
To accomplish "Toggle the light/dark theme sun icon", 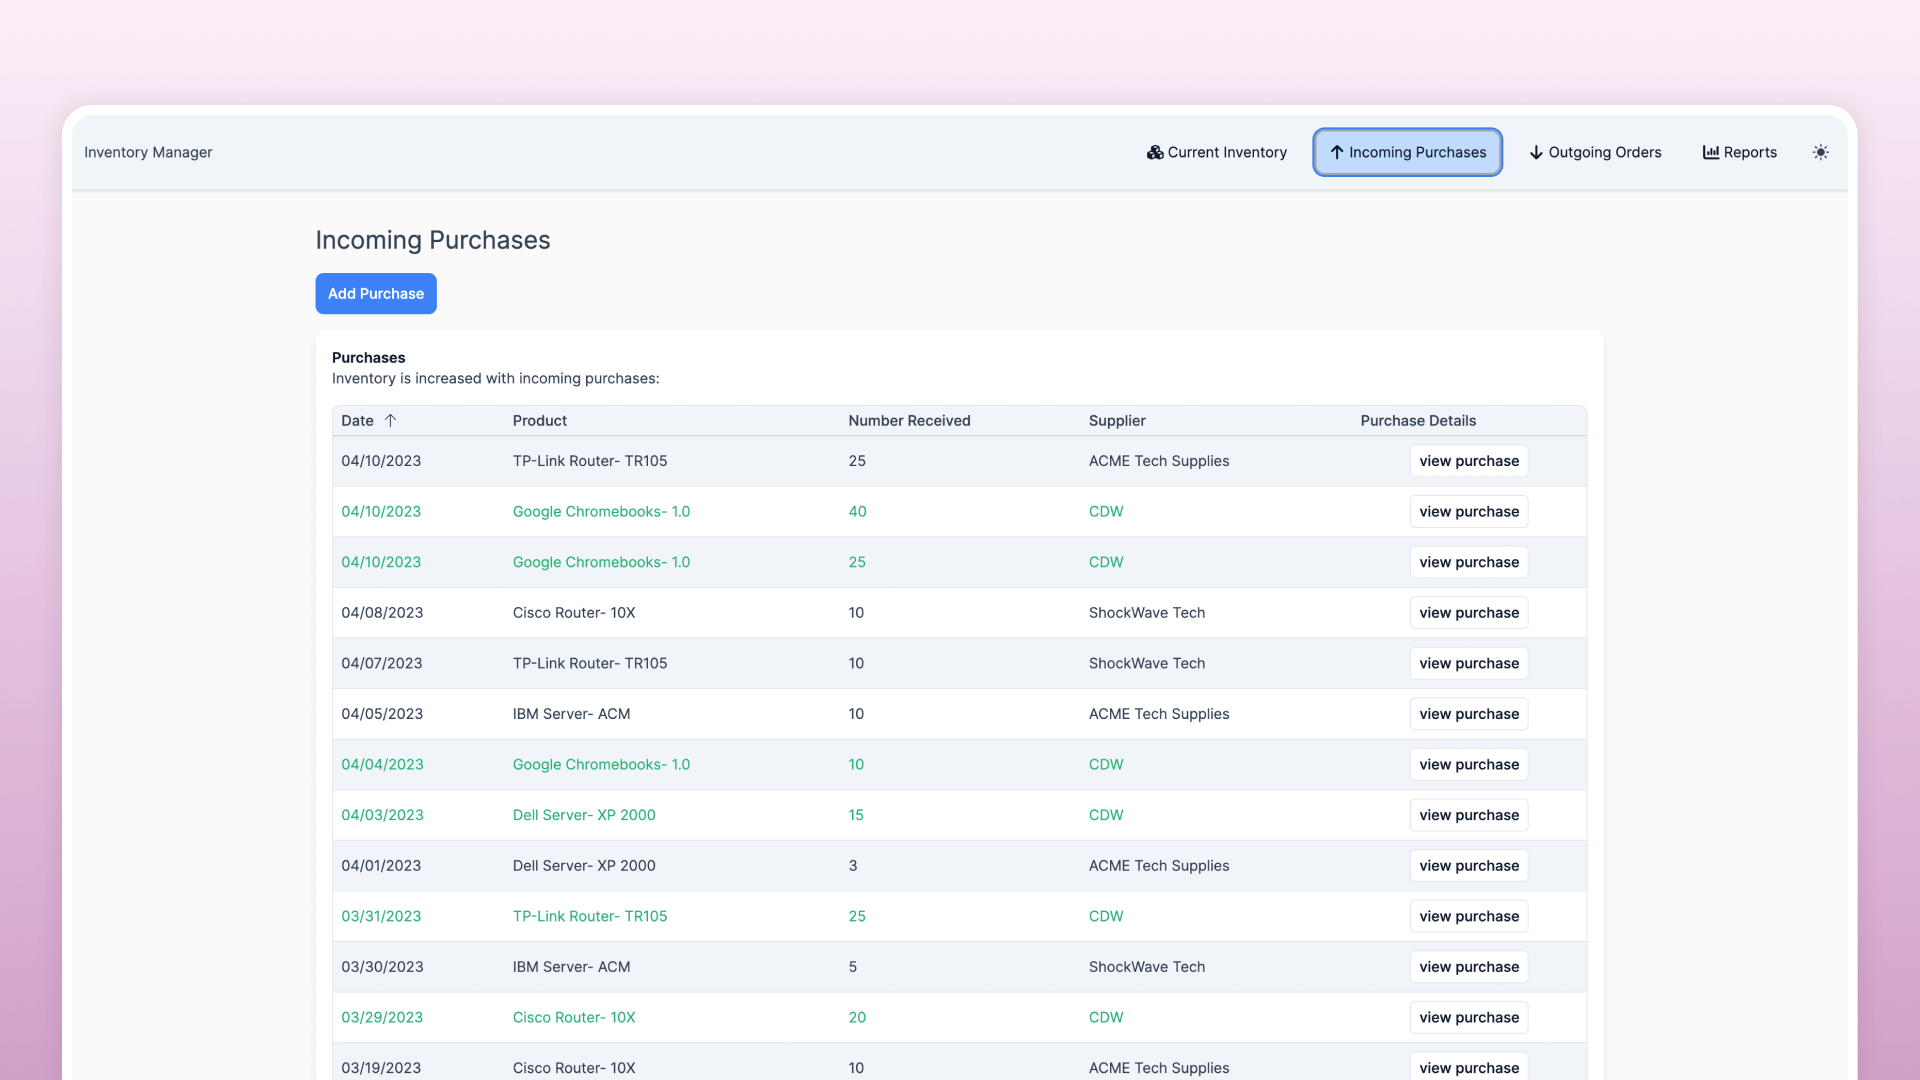I will (x=1820, y=152).
